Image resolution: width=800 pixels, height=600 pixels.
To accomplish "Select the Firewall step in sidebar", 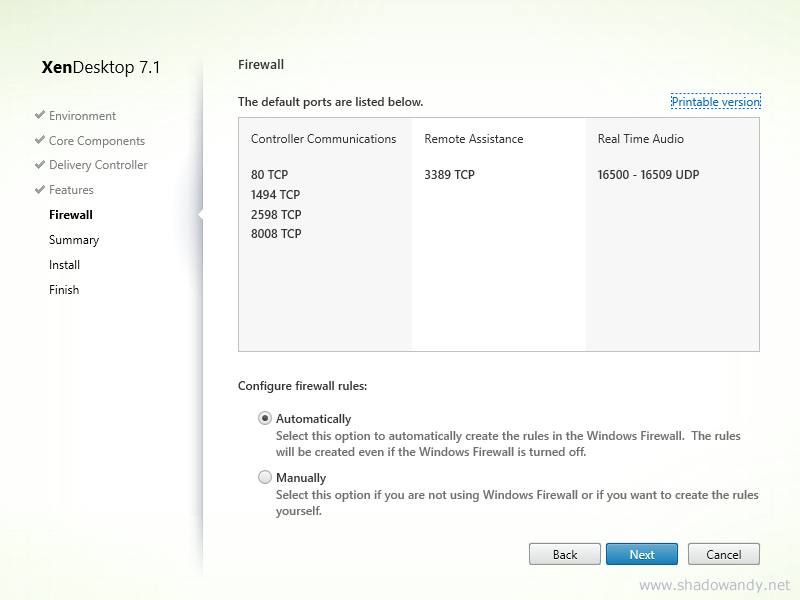I will click(x=70, y=215).
